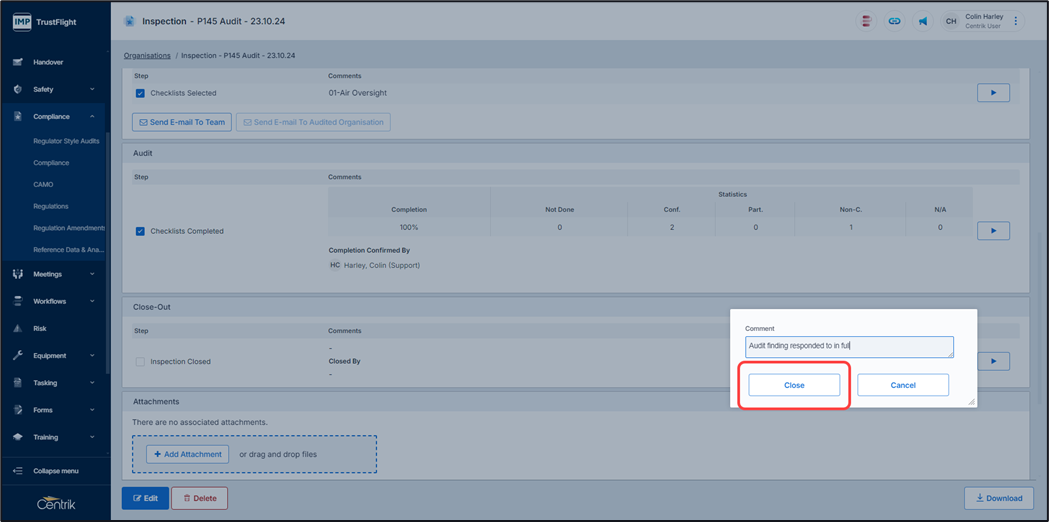Screen dimensions: 1049x522
Task: Open Regulator Style Audits submenu item
Action: point(66,141)
